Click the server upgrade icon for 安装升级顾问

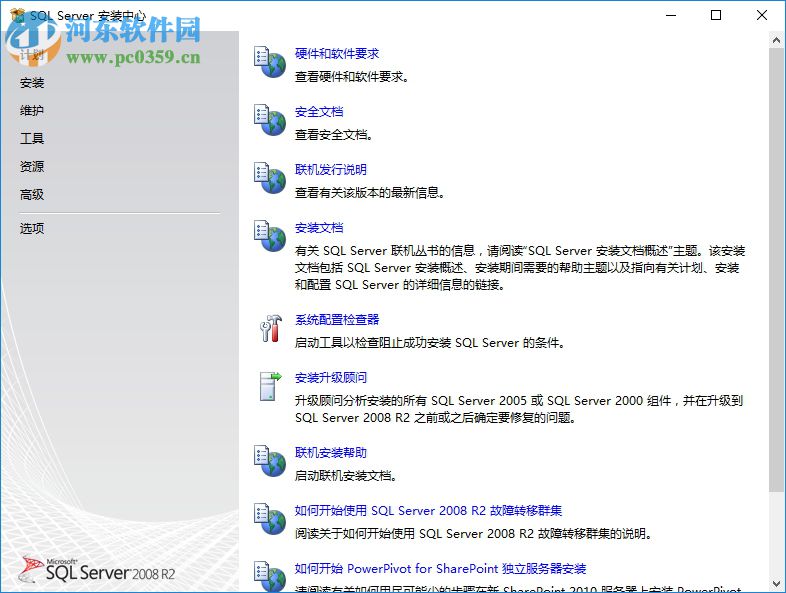[271, 386]
